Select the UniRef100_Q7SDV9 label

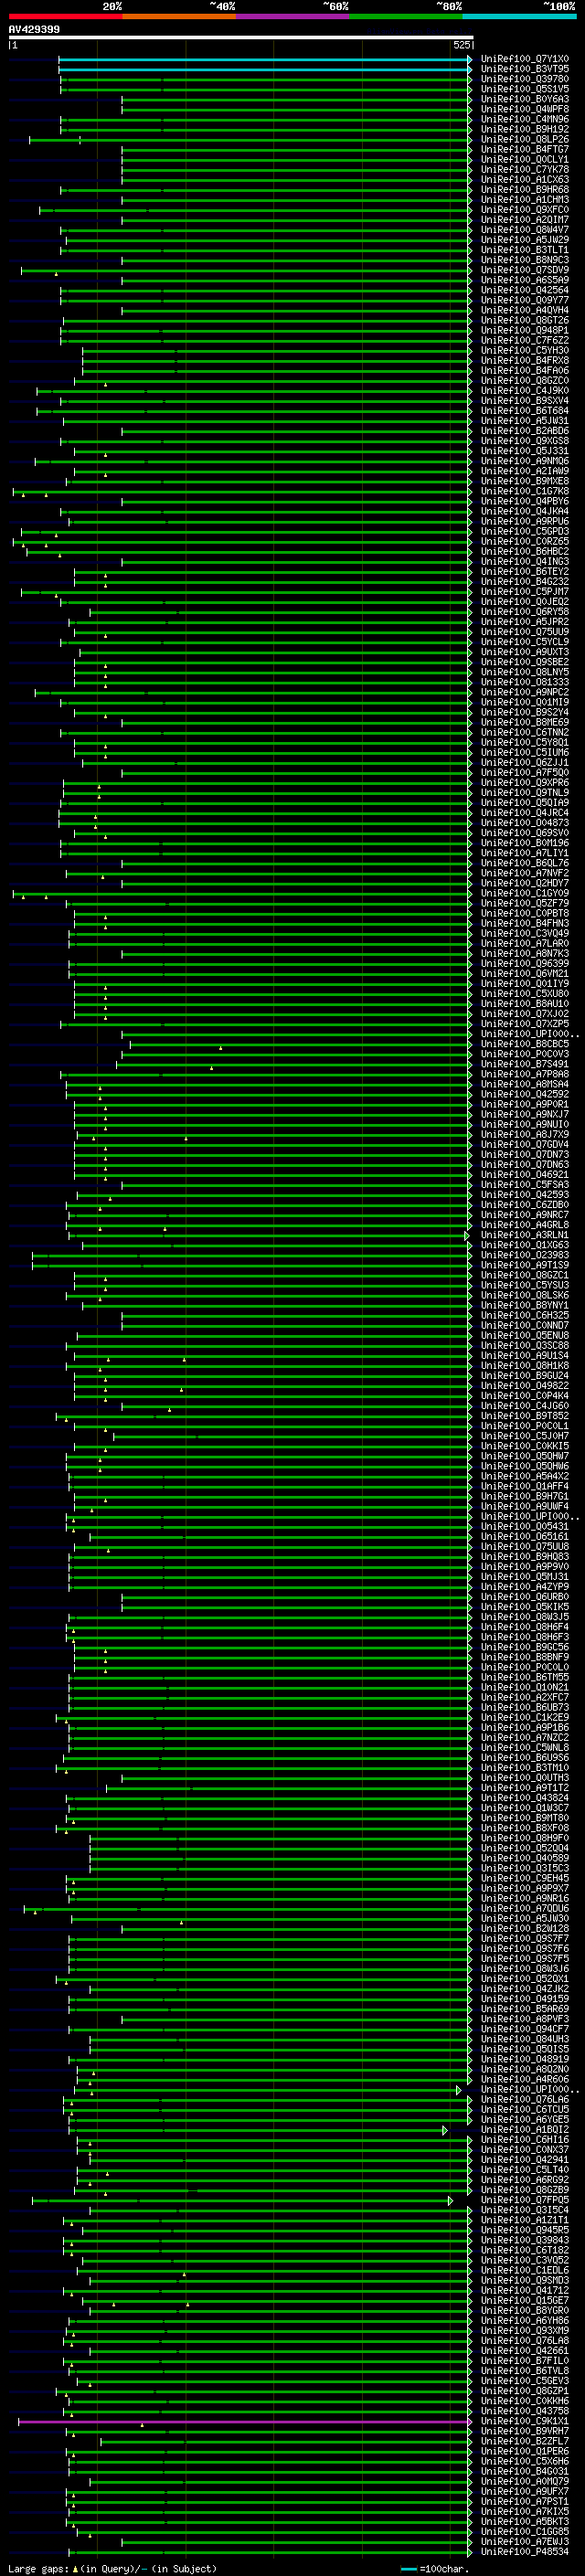pyautogui.click(x=525, y=270)
